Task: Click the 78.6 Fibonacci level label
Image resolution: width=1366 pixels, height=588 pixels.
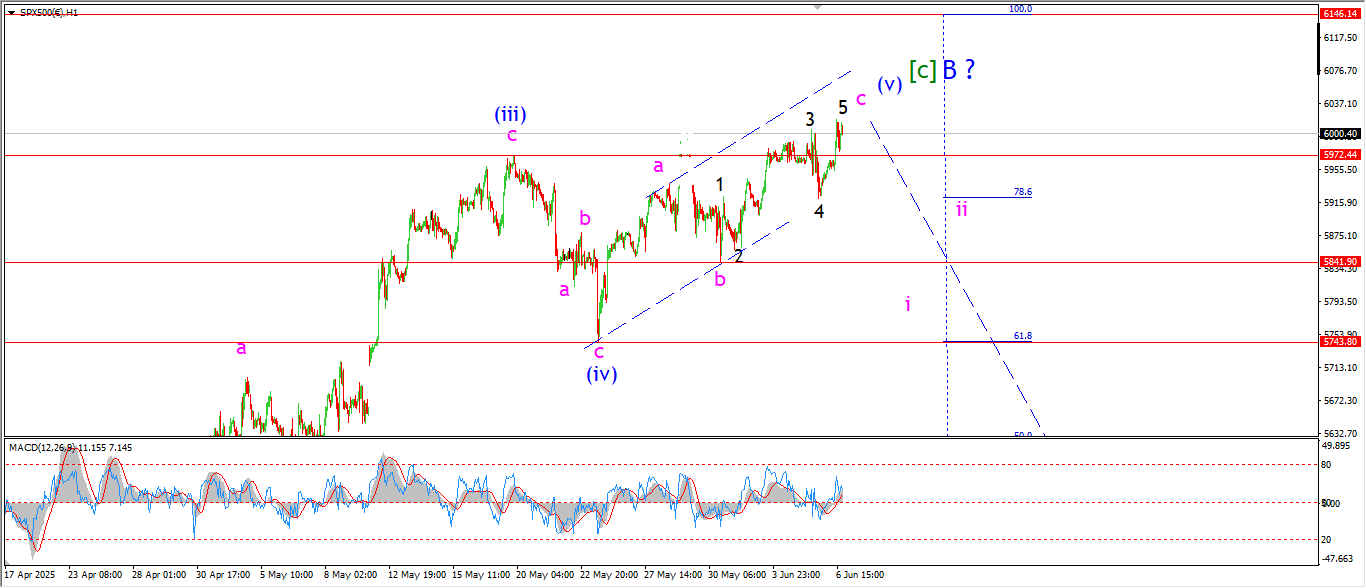Action: pyautogui.click(x=1022, y=191)
